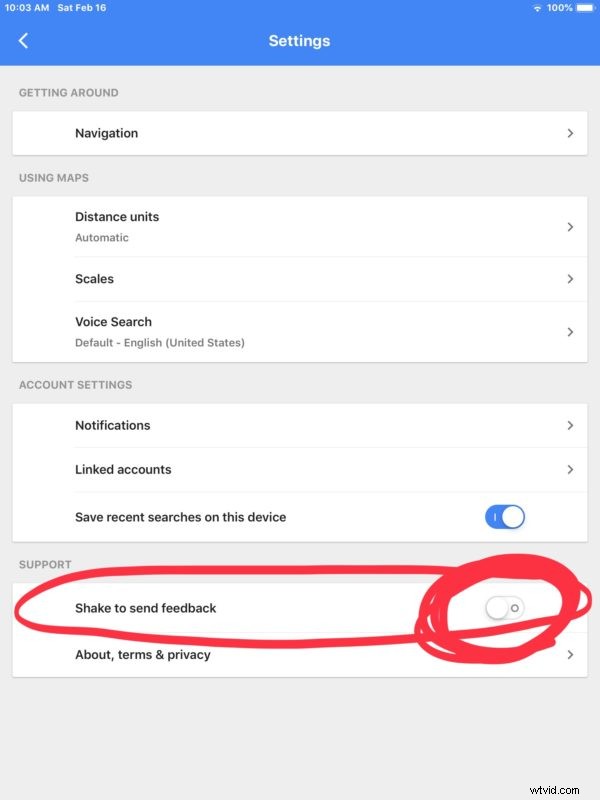
Task: Open the Distance units options
Action: pos(300,226)
